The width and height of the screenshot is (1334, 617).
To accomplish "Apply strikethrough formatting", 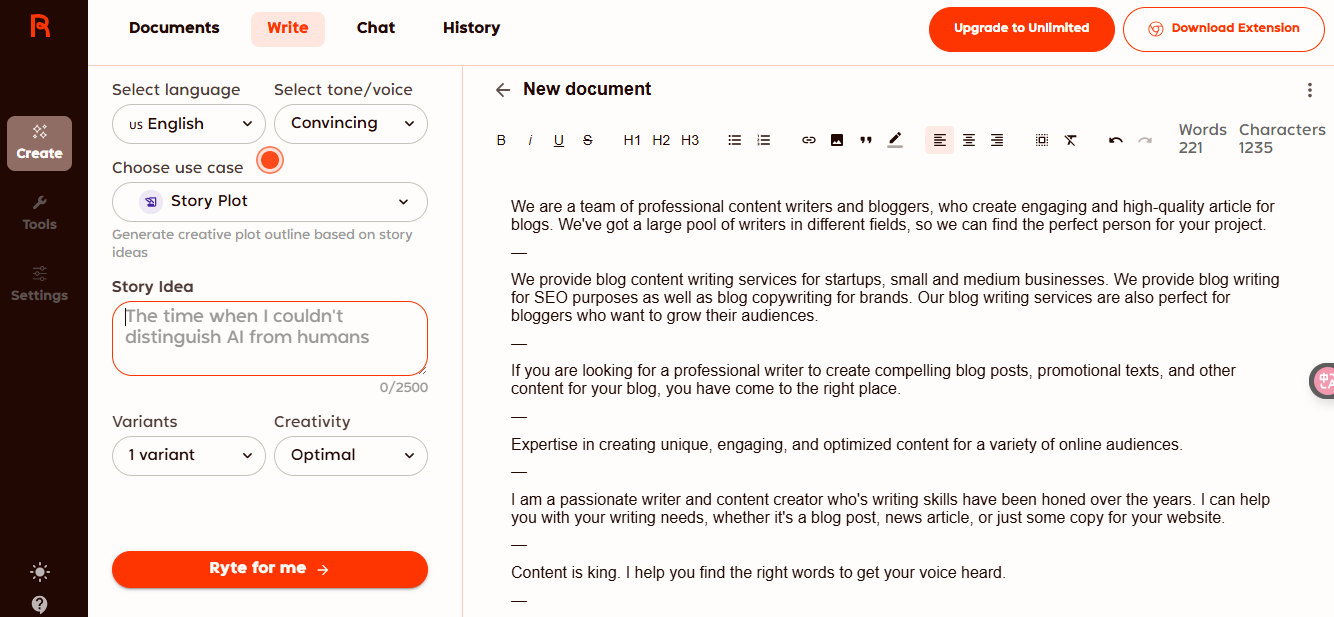I will [x=588, y=140].
